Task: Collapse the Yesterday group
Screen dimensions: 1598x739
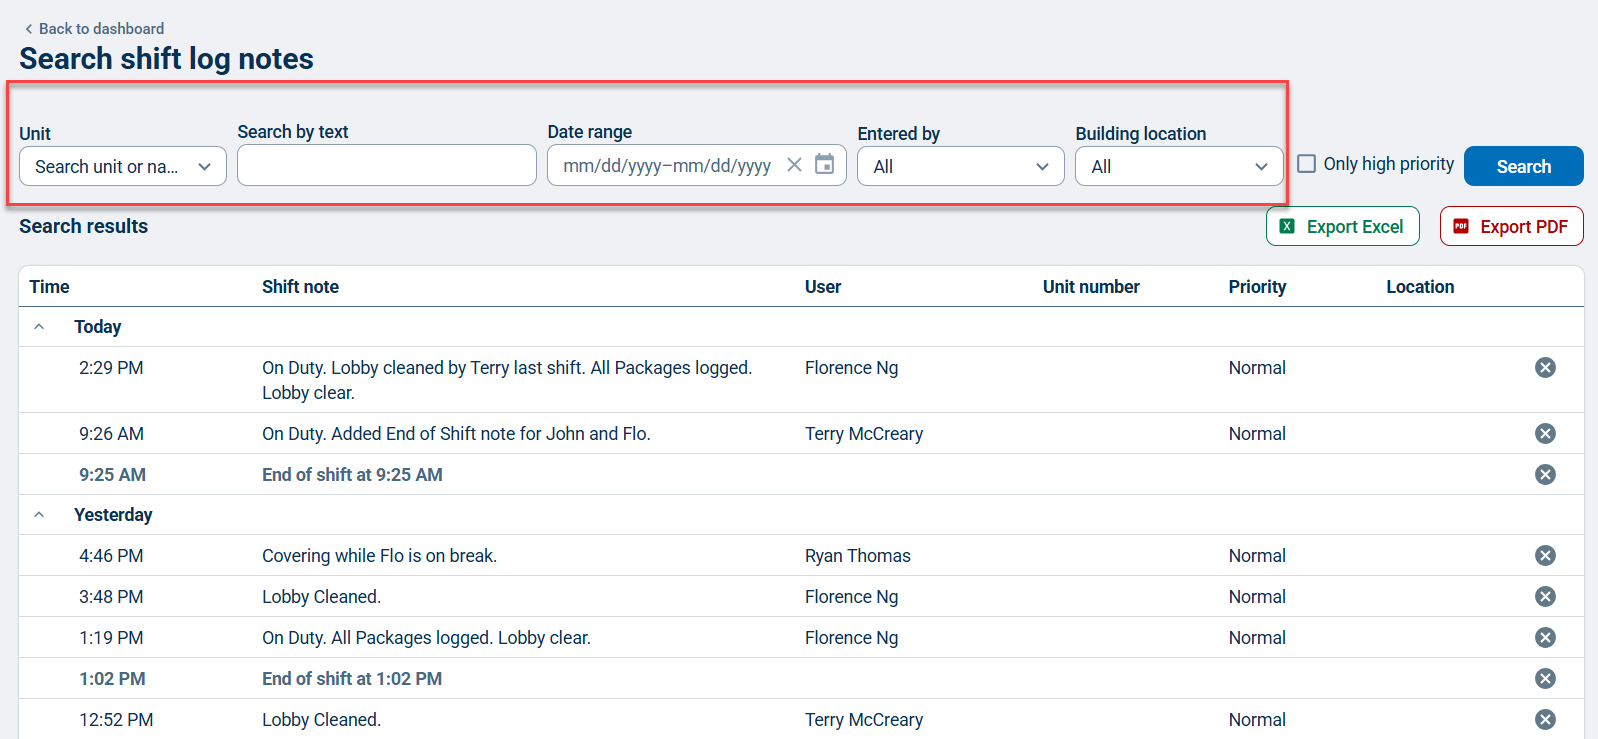Action: click(x=39, y=515)
